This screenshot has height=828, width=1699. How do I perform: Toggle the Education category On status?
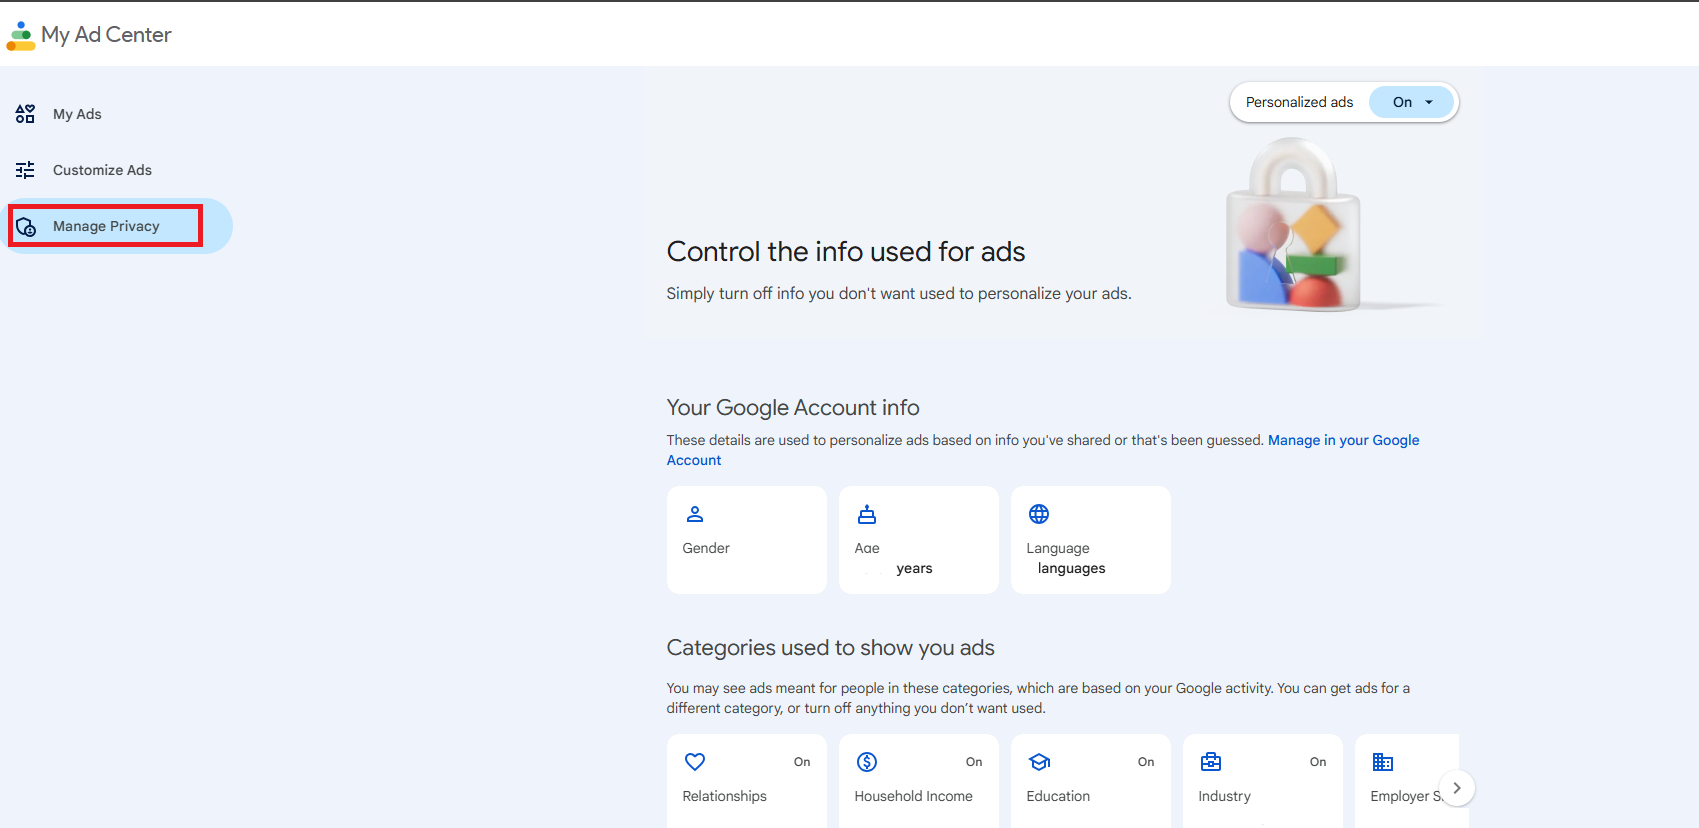1146,762
